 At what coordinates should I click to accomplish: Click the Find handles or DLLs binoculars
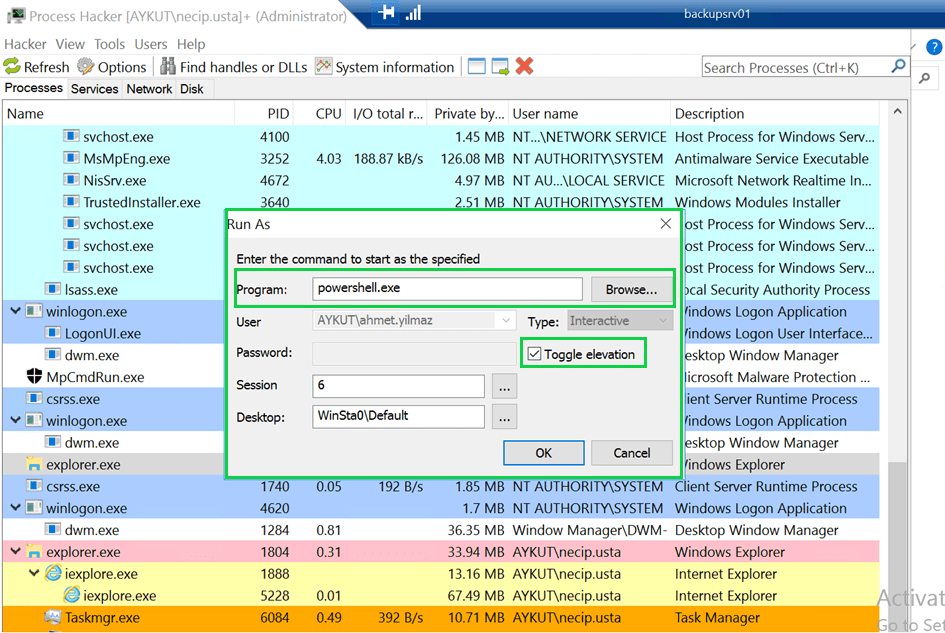click(168, 67)
